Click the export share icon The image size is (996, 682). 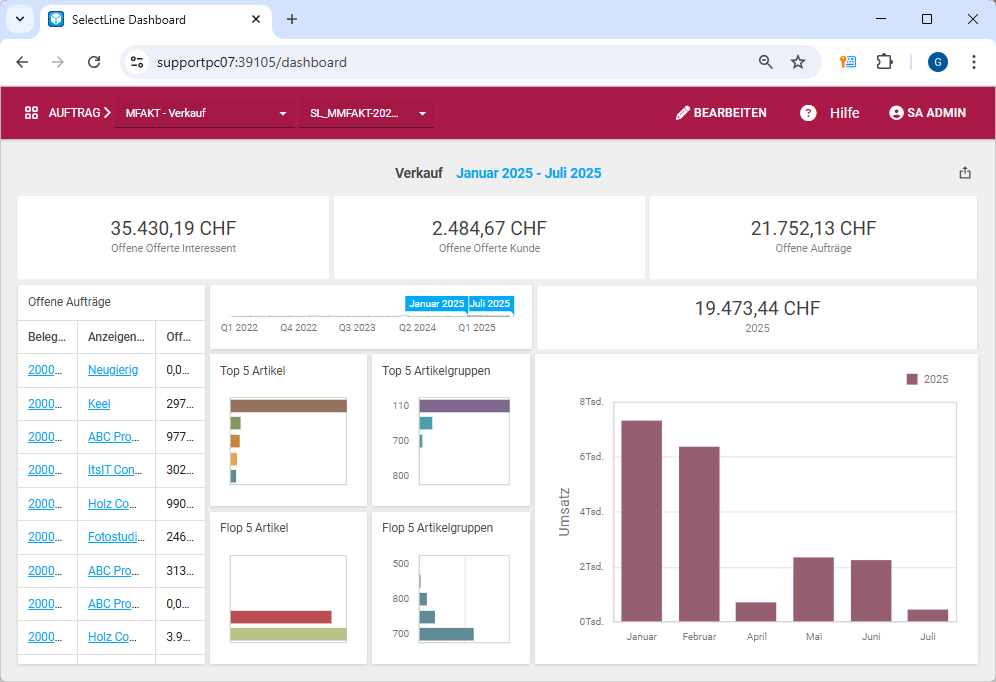click(965, 173)
